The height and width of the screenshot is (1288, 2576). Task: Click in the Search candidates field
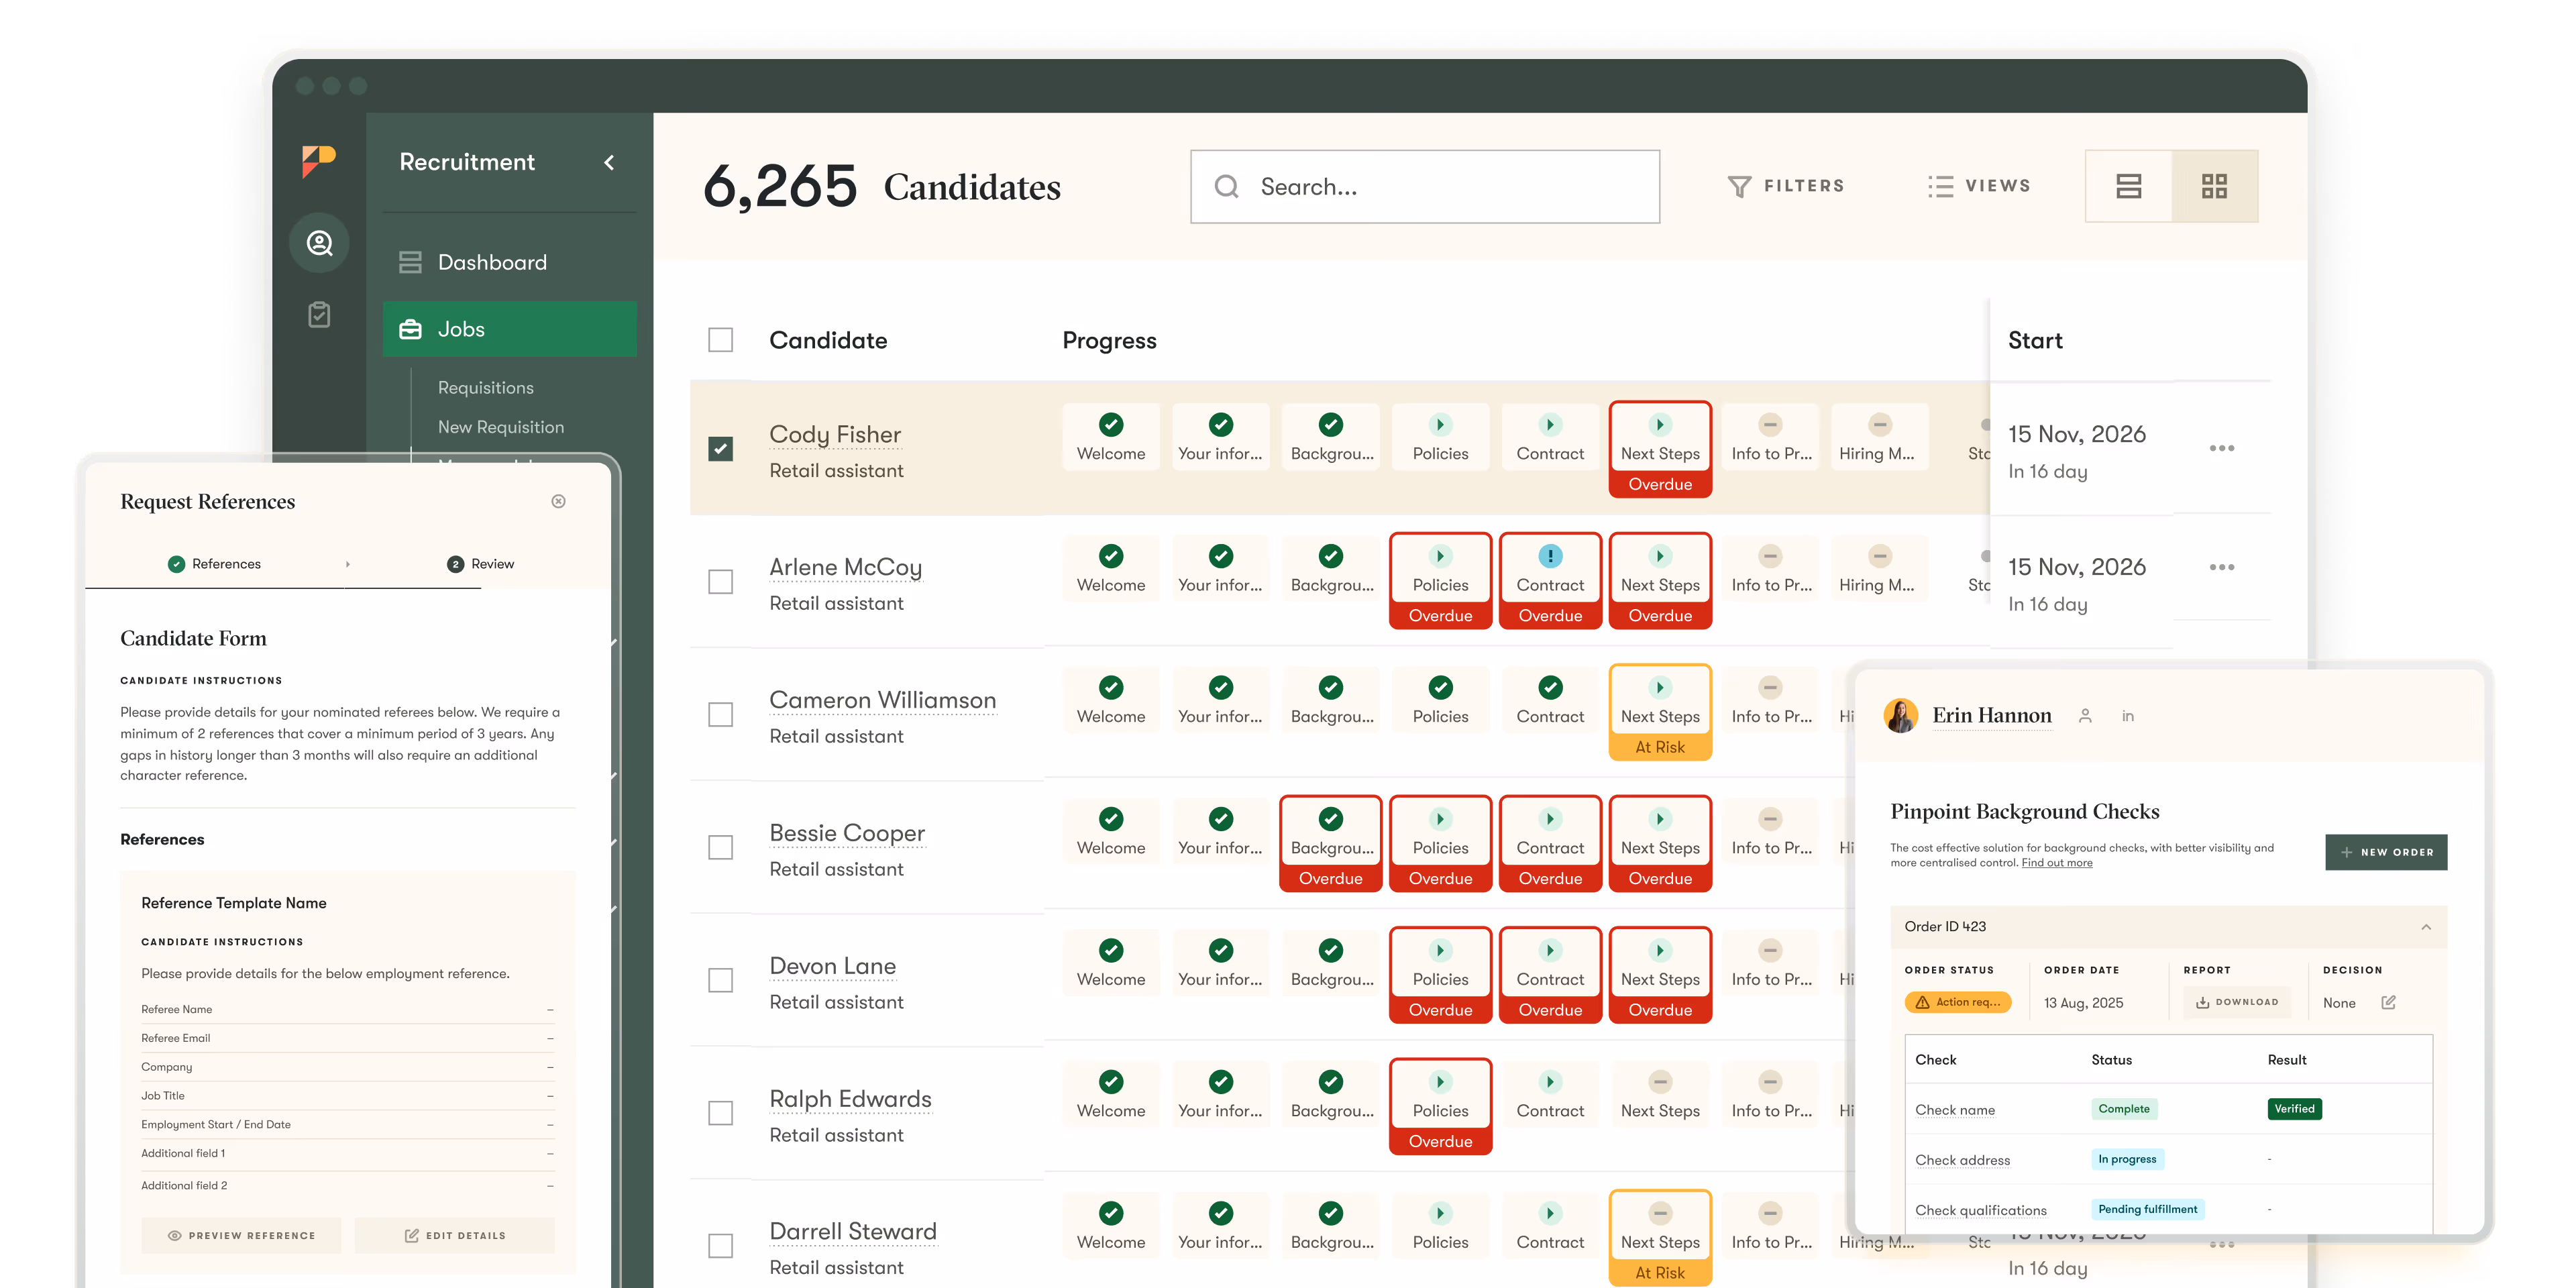tap(1424, 187)
